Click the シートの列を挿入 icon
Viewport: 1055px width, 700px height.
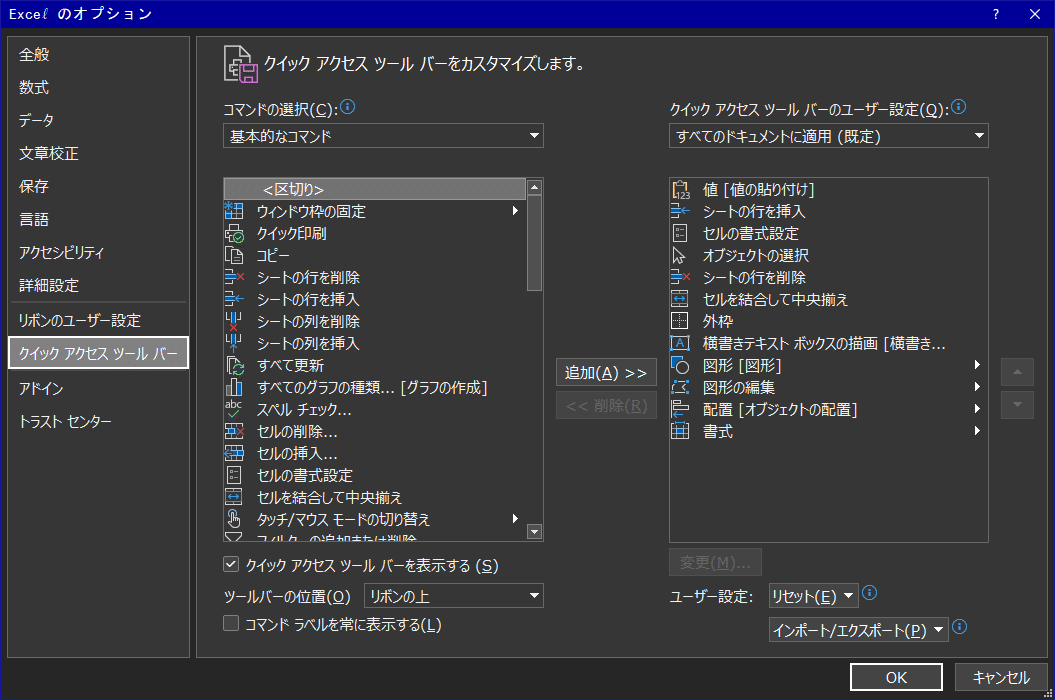tap(233, 343)
